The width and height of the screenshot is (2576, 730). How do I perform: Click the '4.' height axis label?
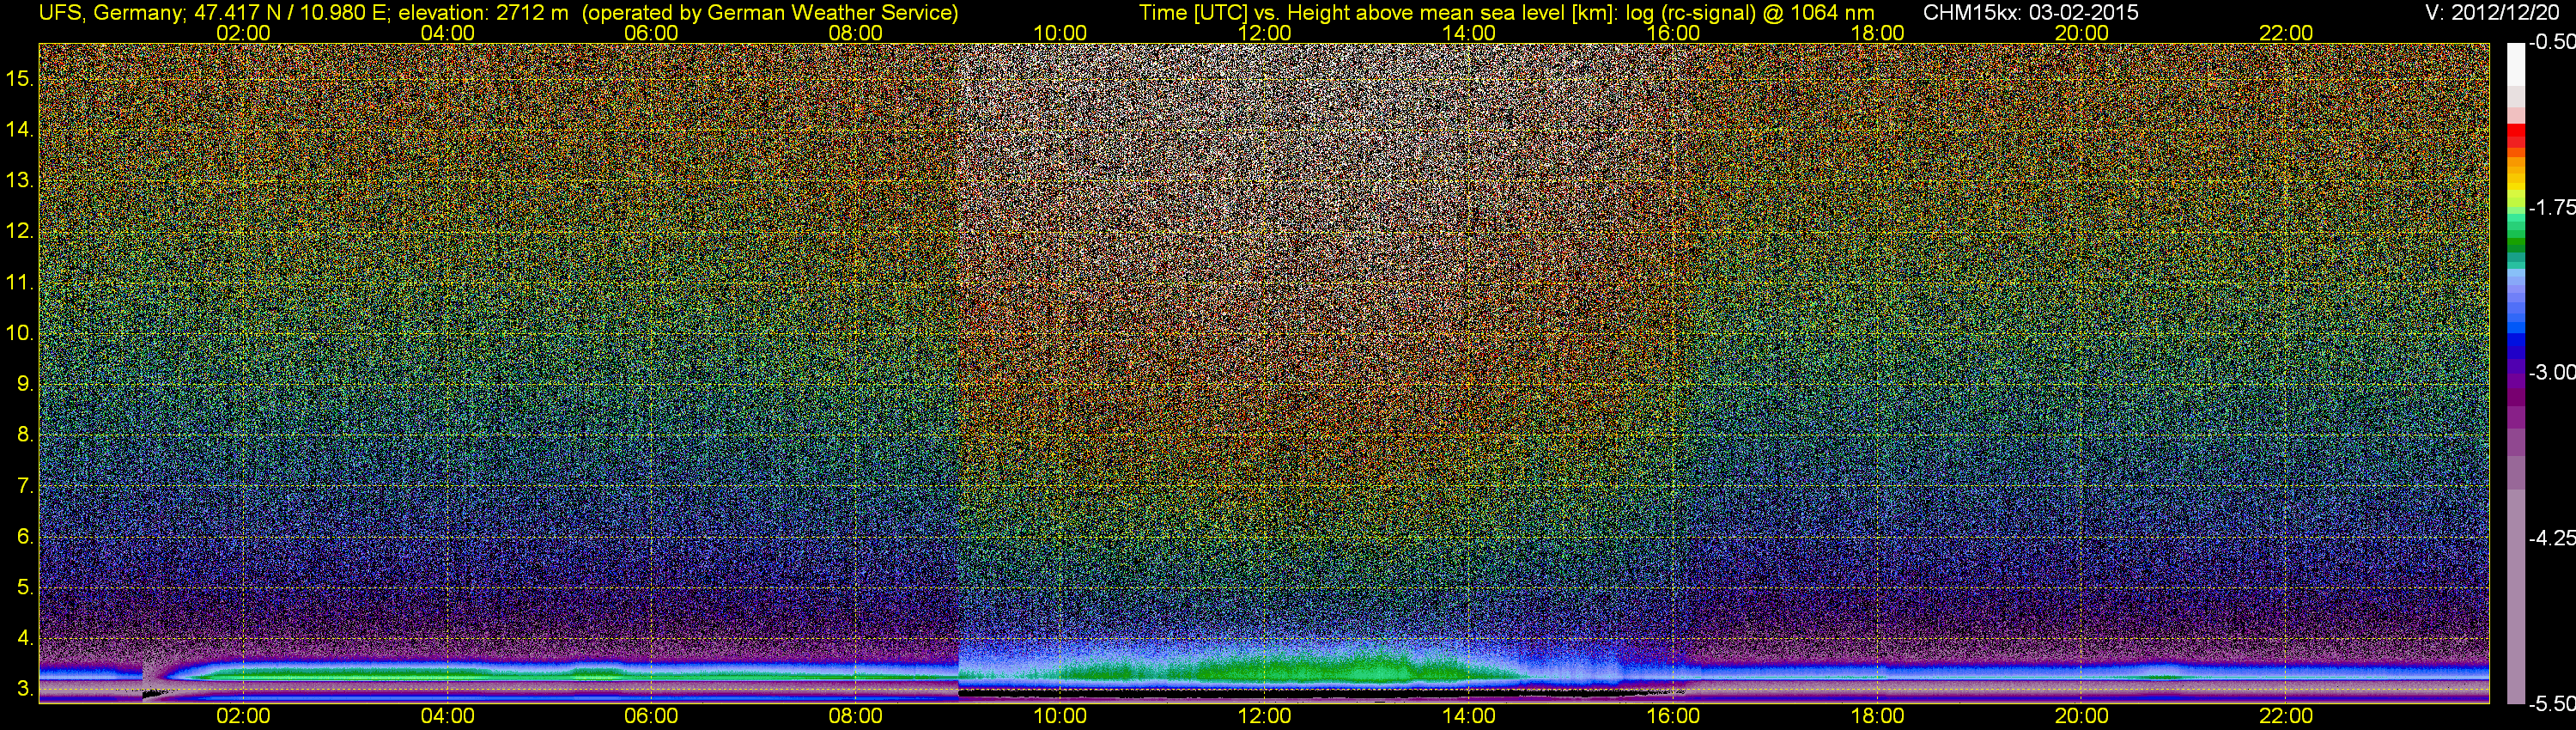pos(25,638)
